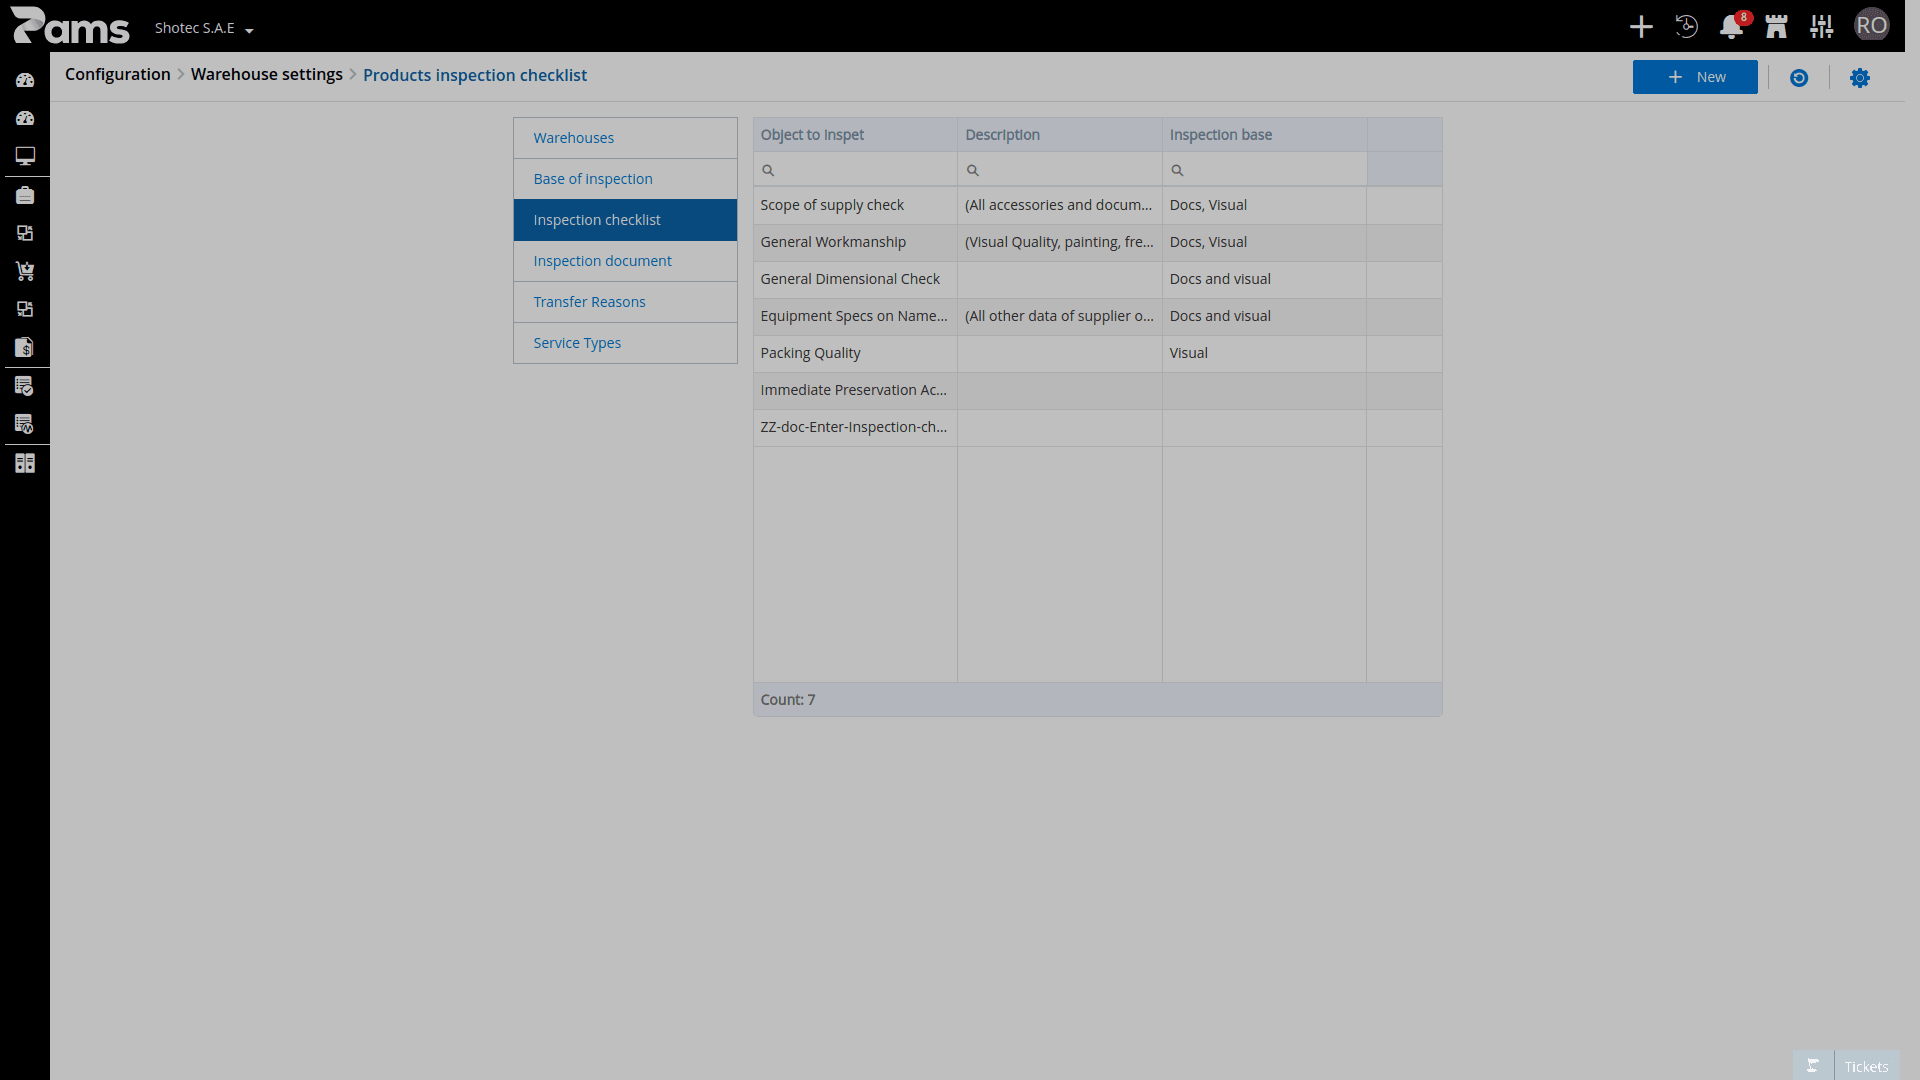Select the Scope of supply check row

coord(1097,205)
